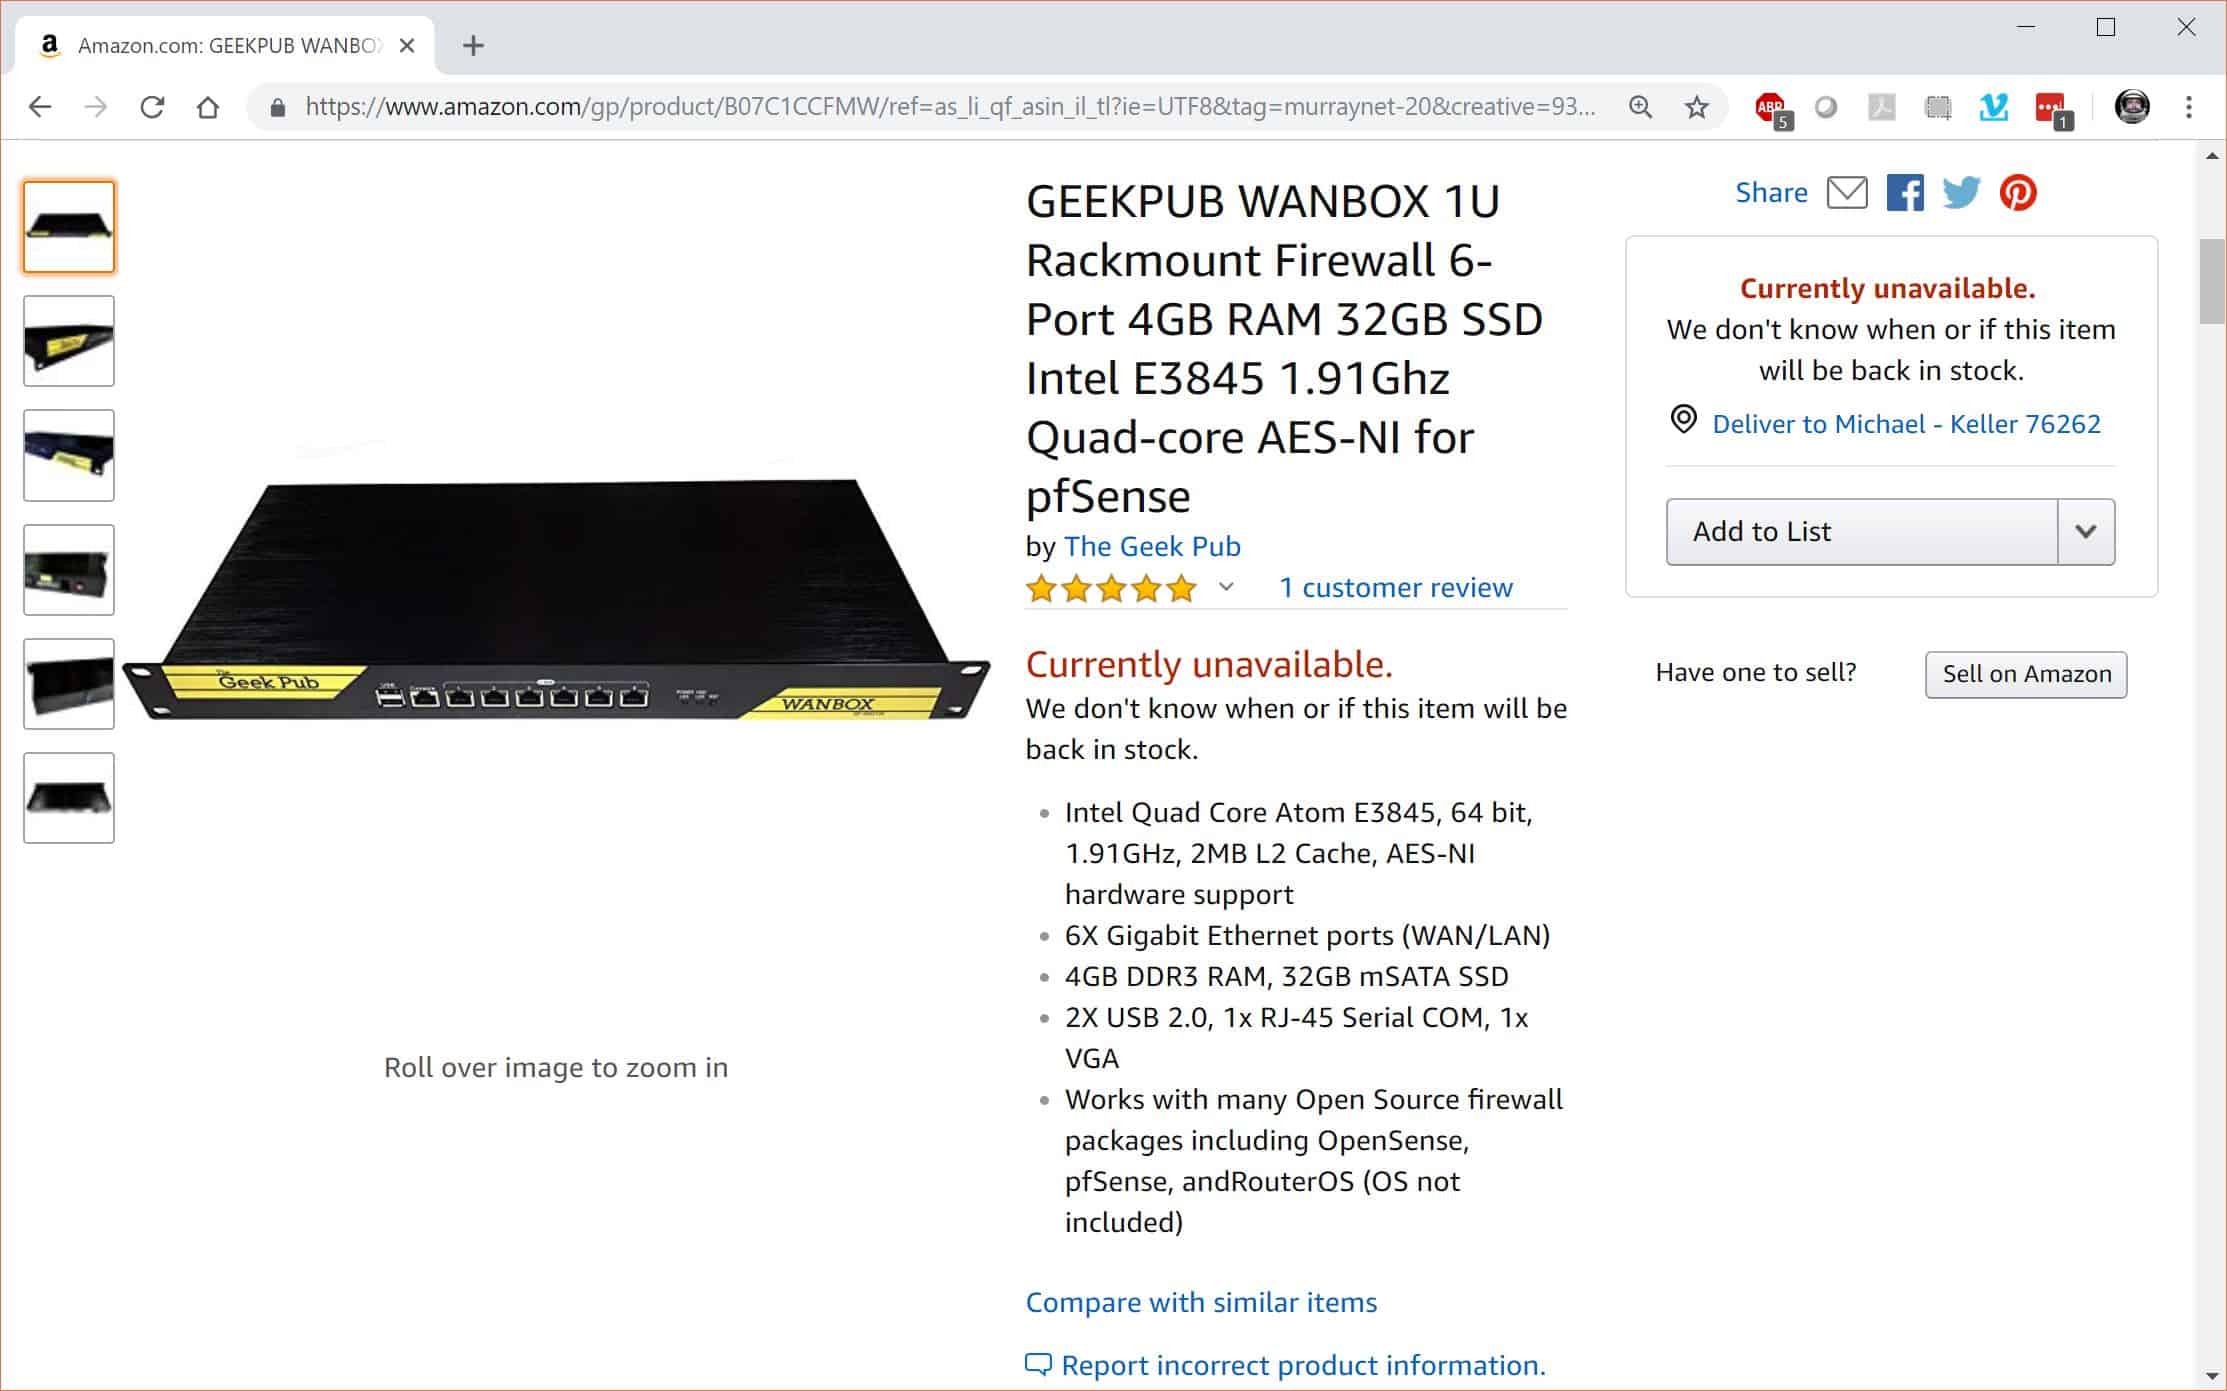Screen dimensions: 2227x1391
Task: Select the Amazon.com GEEKPUB tab
Action: pyautogui.click(x=227, y=46)
